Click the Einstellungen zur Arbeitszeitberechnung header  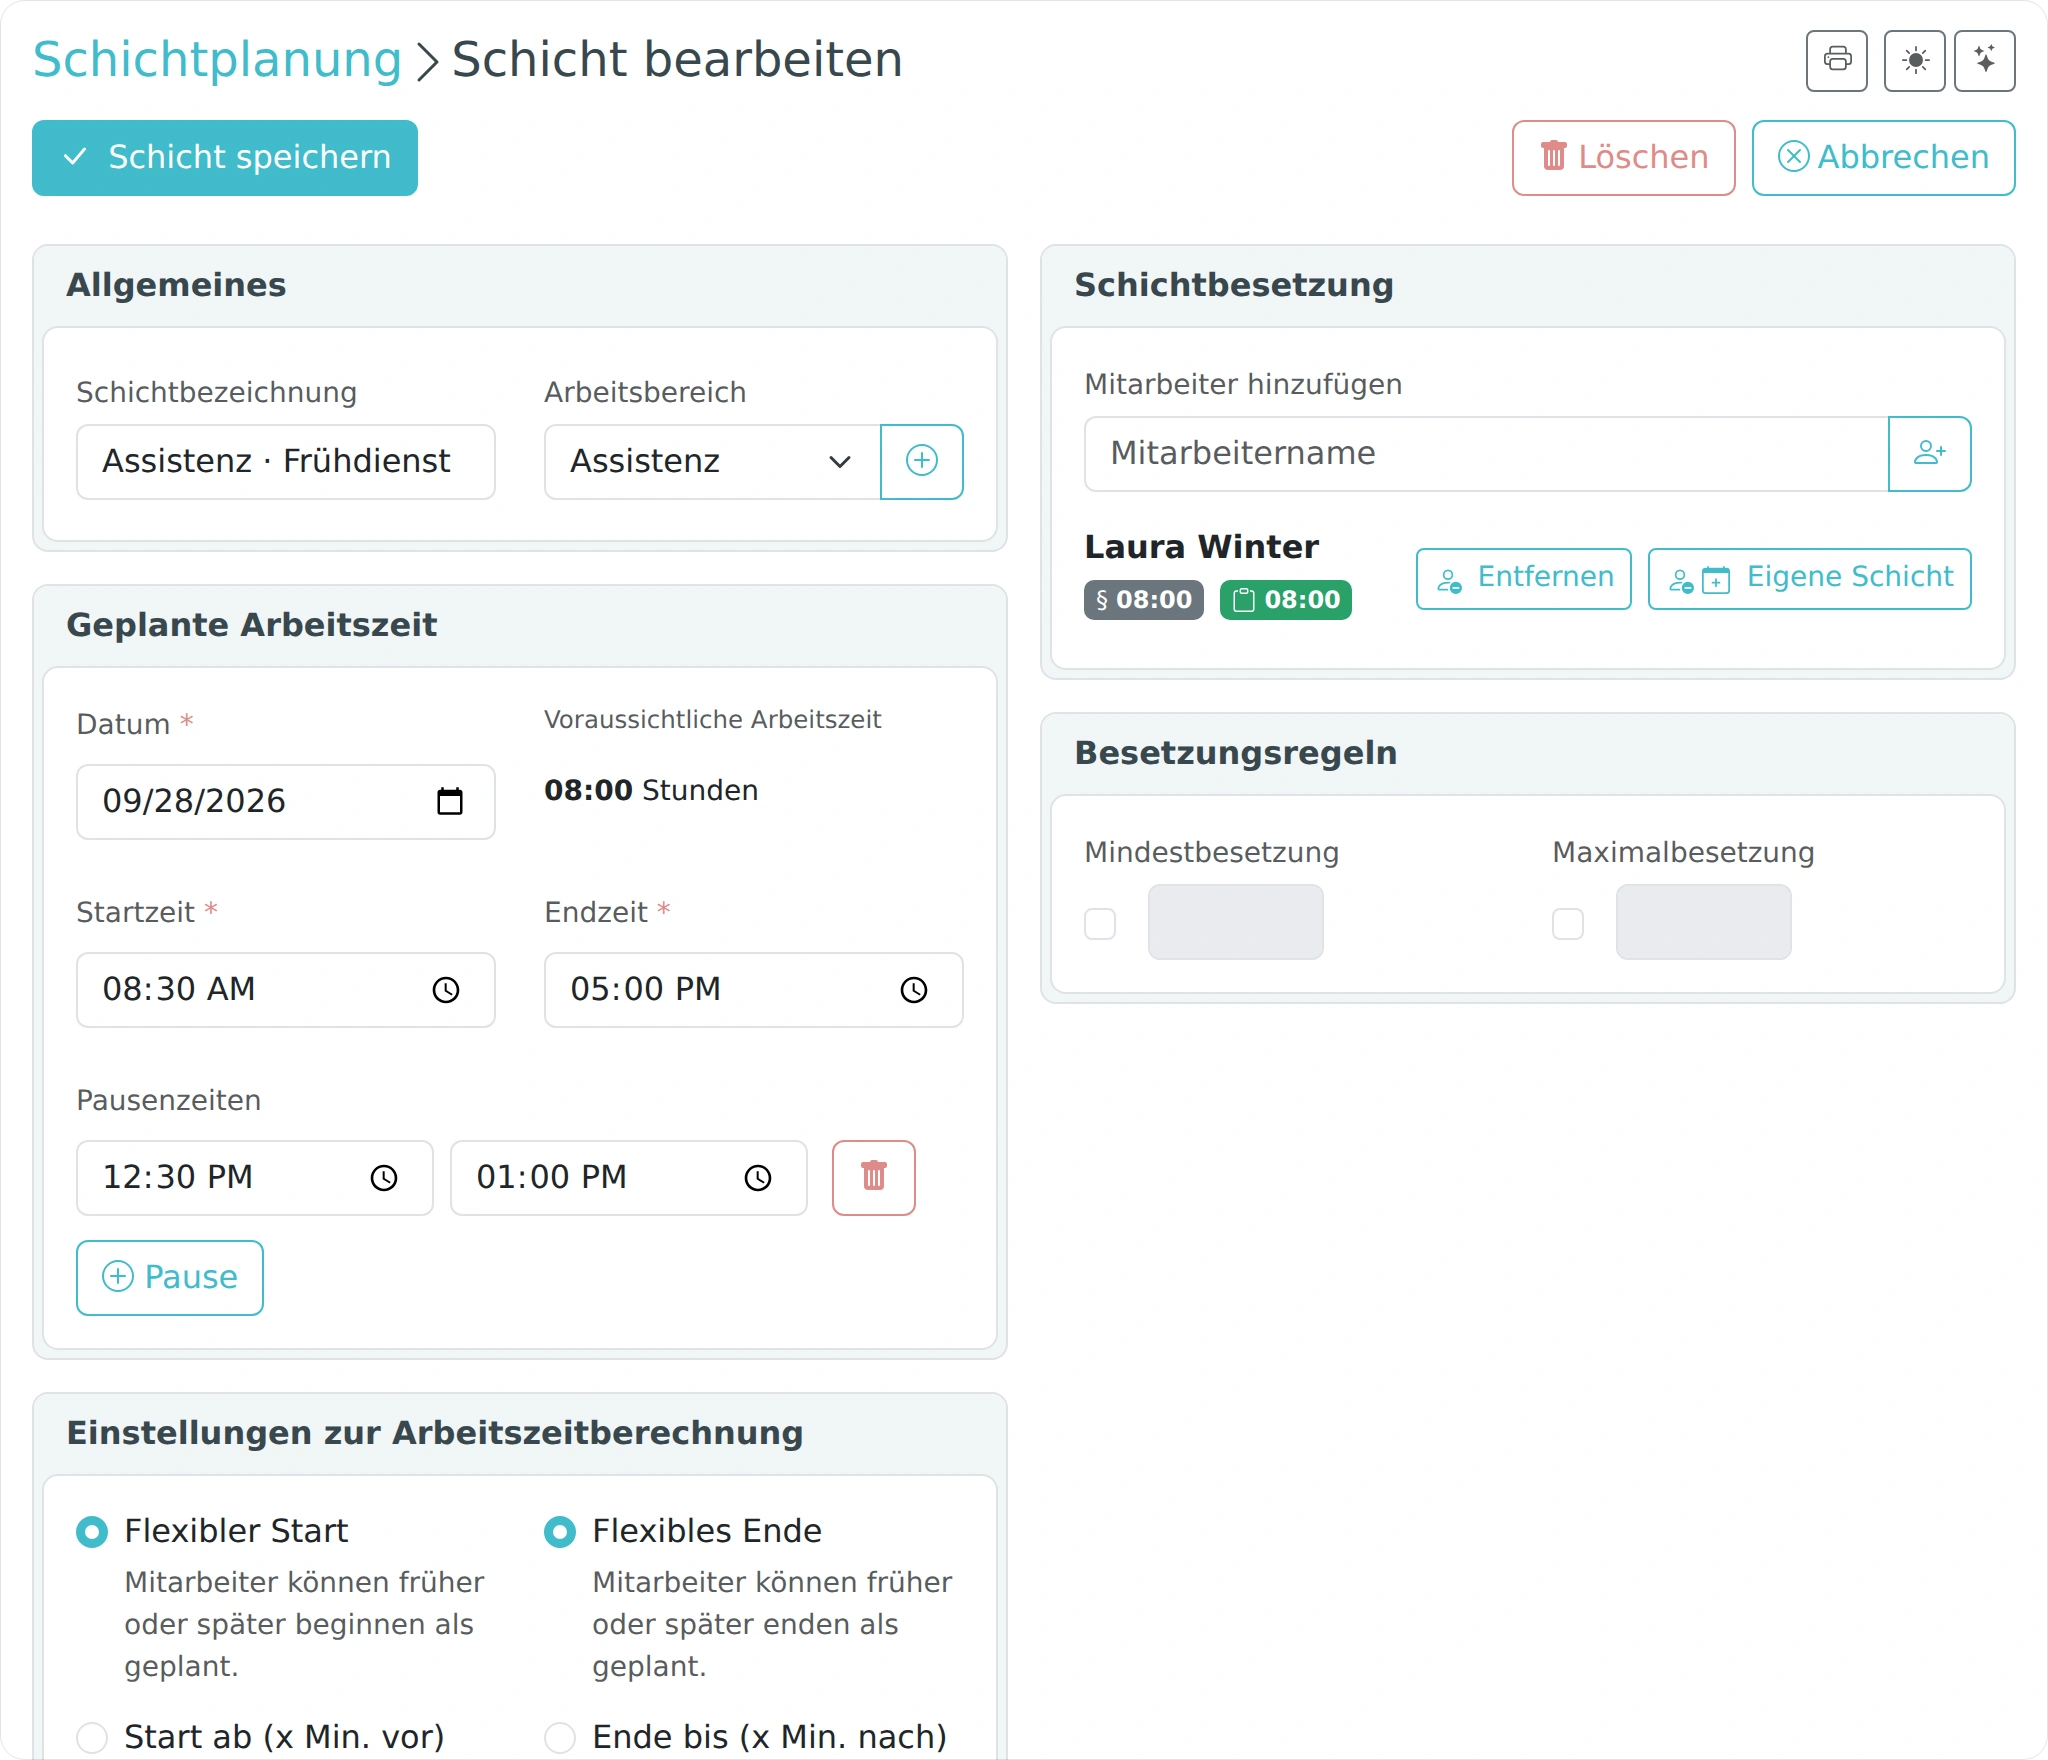pyautogui.click(x=435, y=1433)
